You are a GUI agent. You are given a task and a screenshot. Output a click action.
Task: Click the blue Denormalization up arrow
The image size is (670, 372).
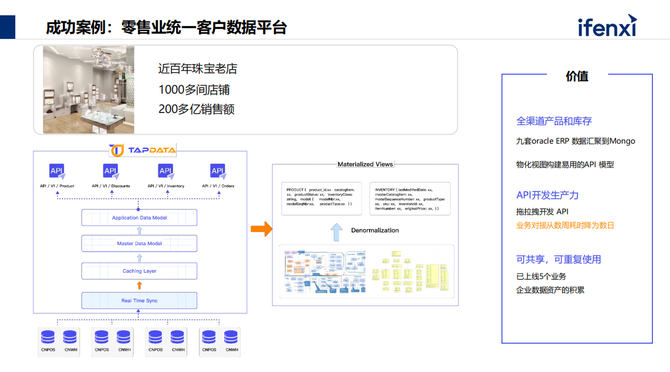click(x=336, y=232)
